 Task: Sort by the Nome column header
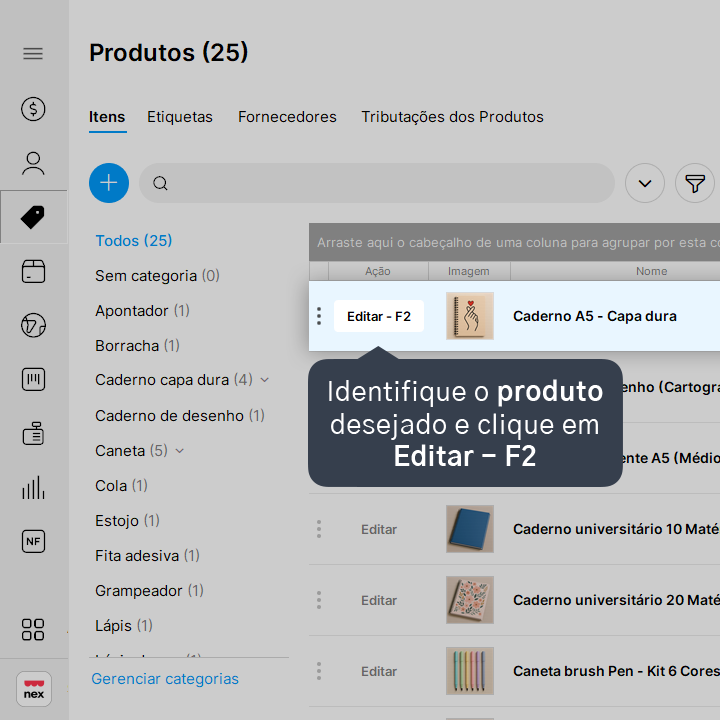click(x=652, y=271)
